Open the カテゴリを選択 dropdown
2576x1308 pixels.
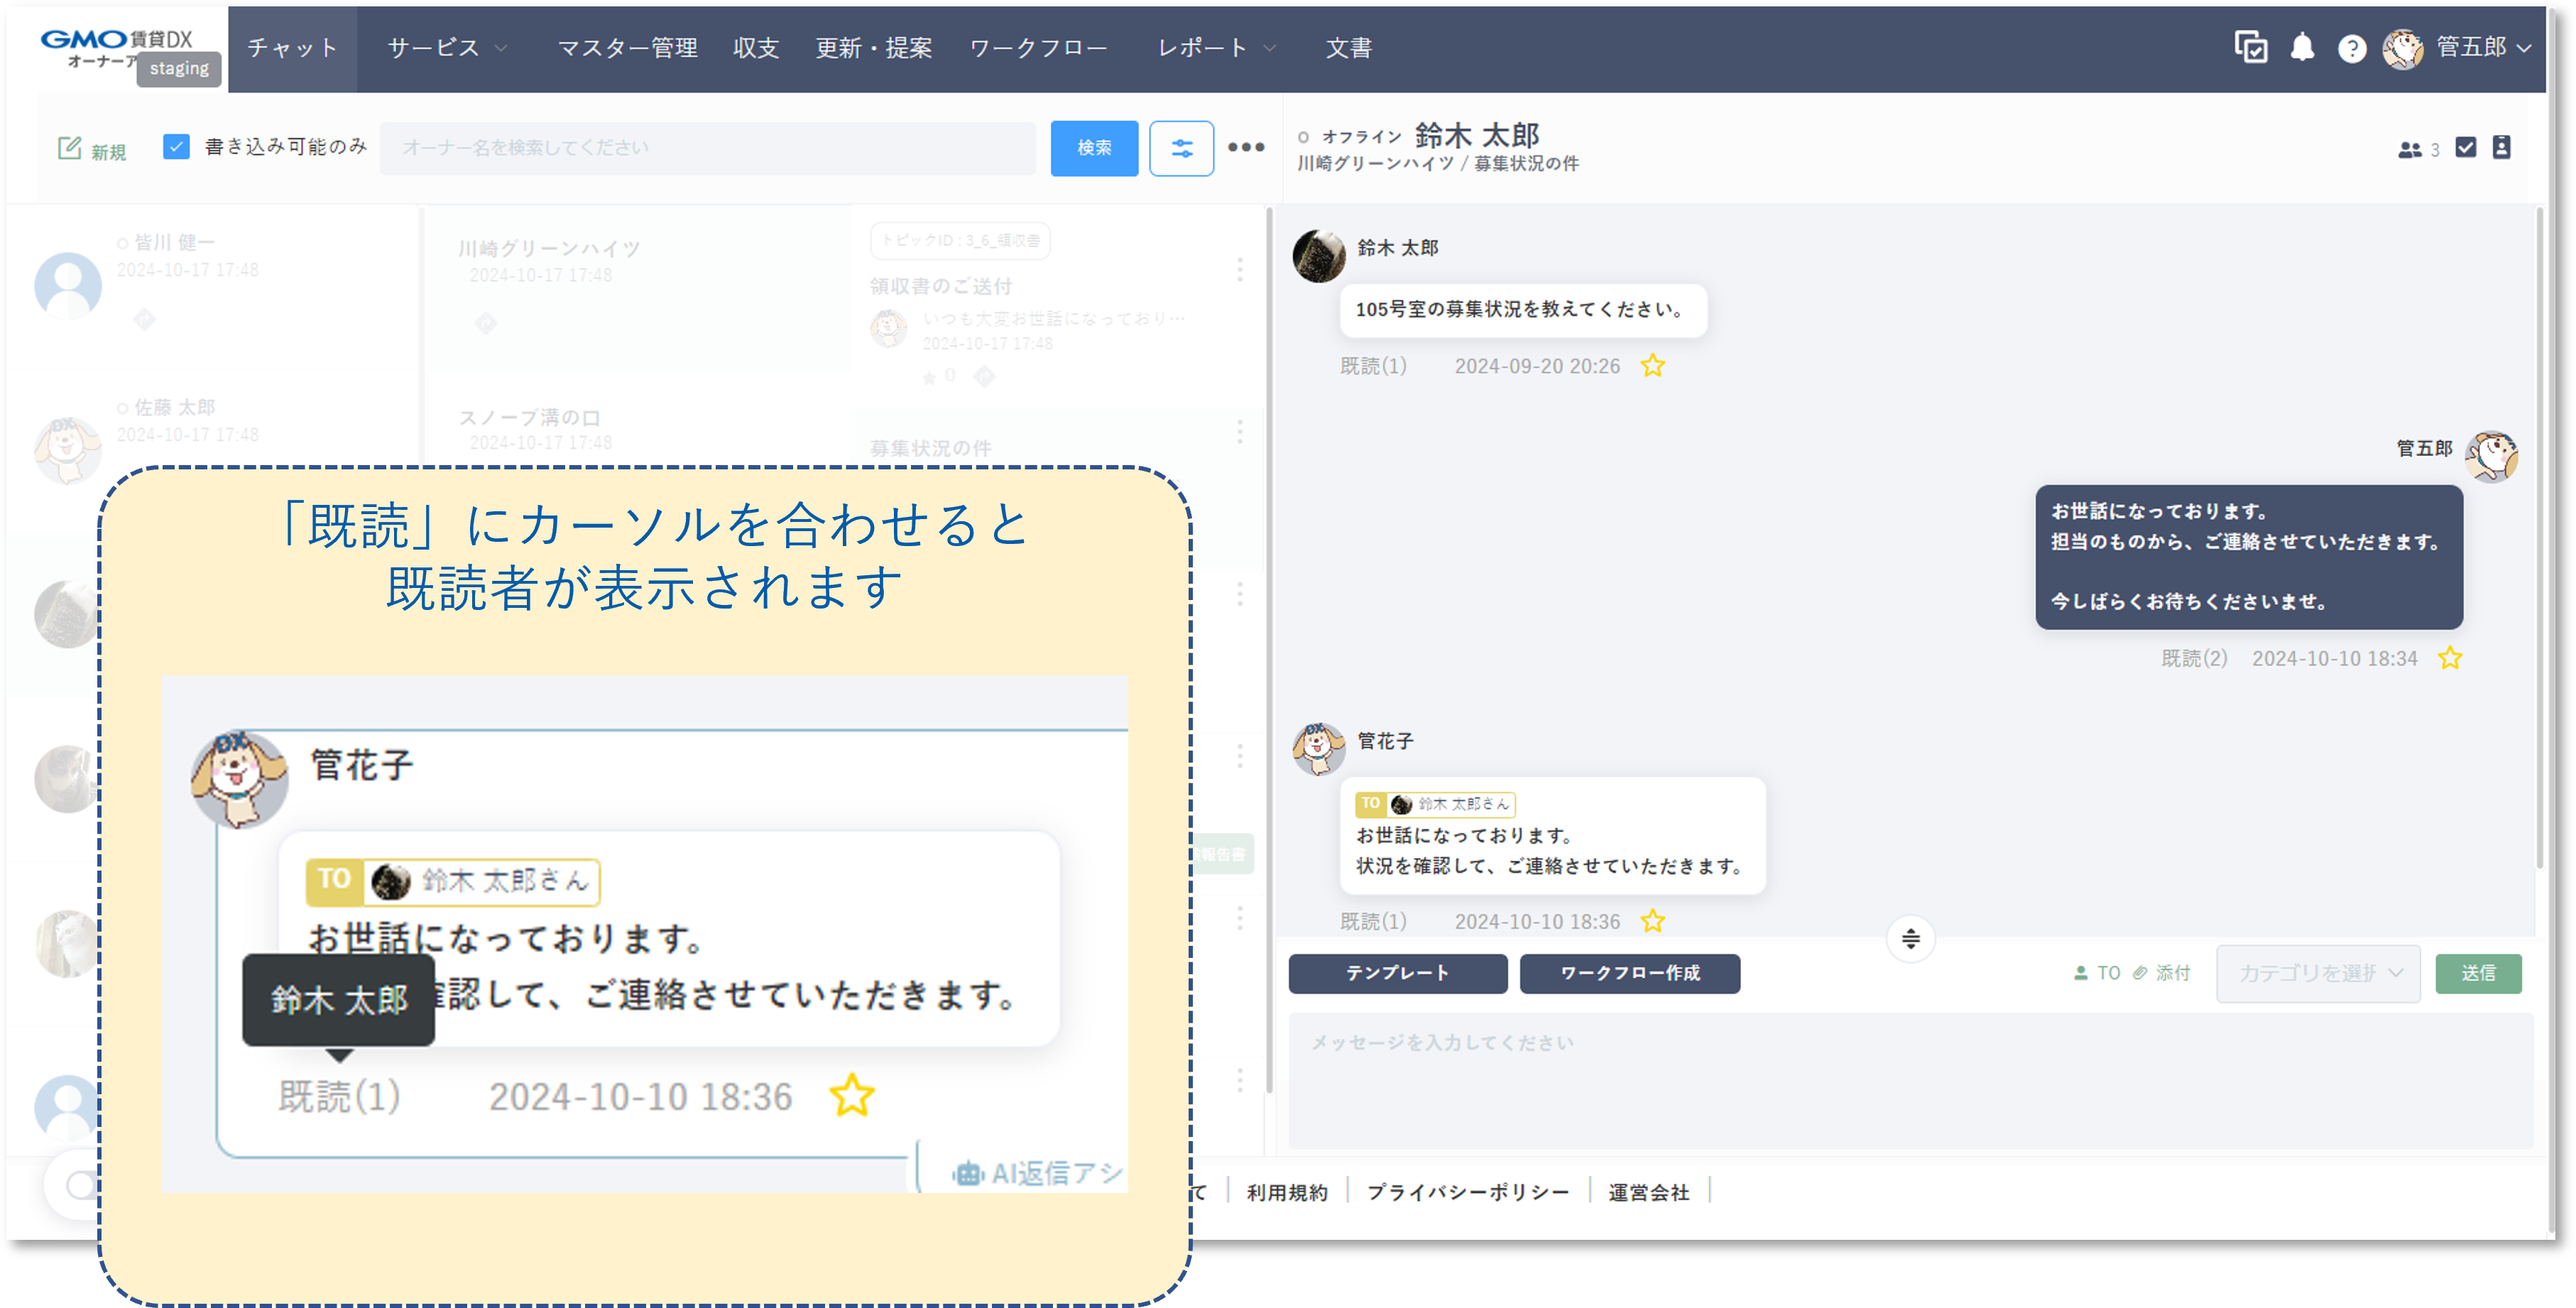[2317, 973]
